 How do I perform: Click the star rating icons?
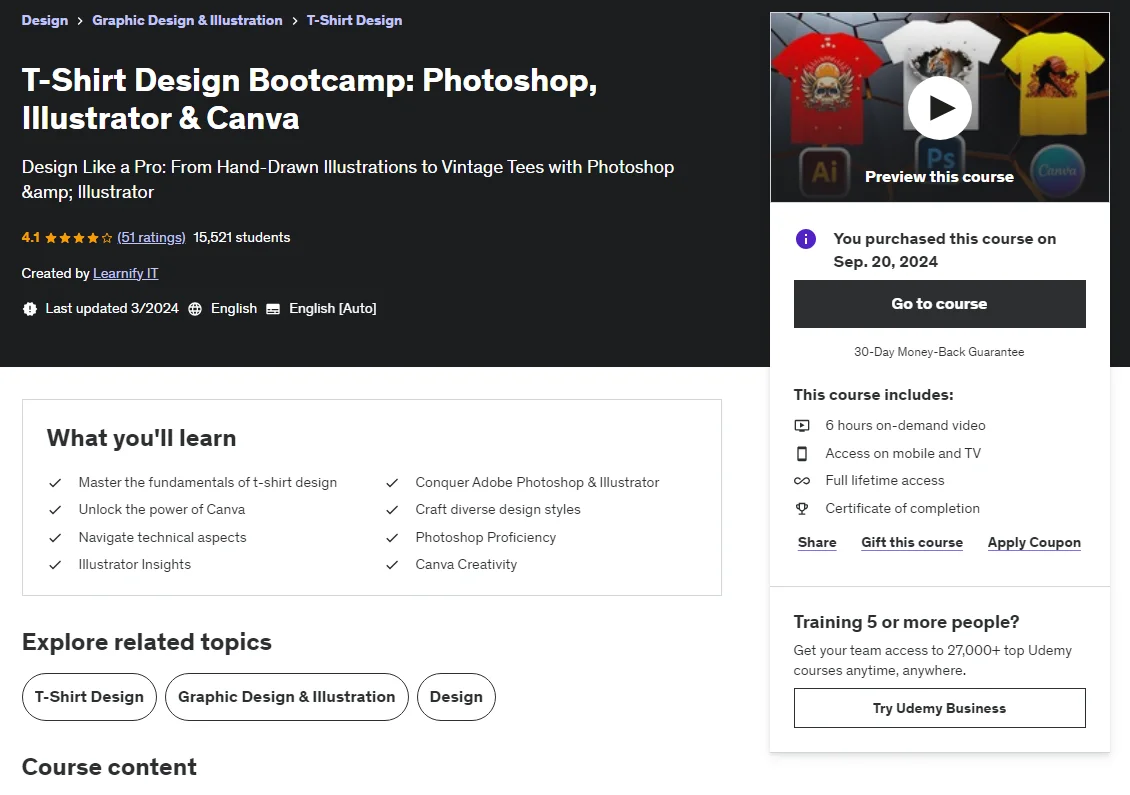pyautogui.click(x=79, y=238)
